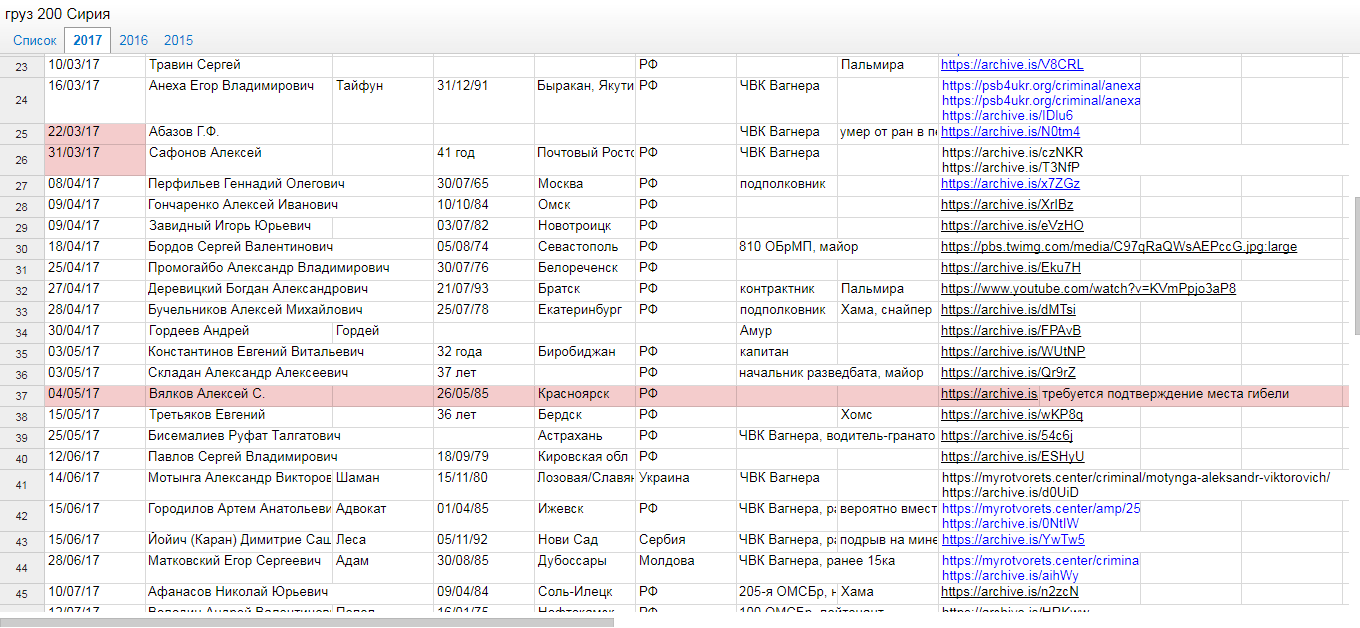Open the archive.is/dMTsi link
The image size is (1360, 628).
pyautogui.click(x=1009, y=310)
